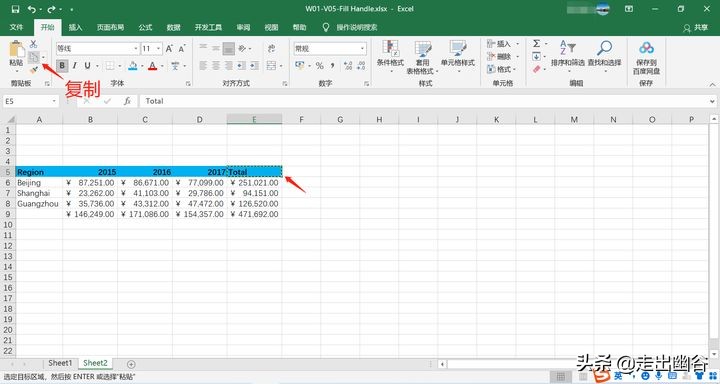This screenshot has height=384, width=720.
Task: Click the Wrap Text icon
Action: click(271, 48)
